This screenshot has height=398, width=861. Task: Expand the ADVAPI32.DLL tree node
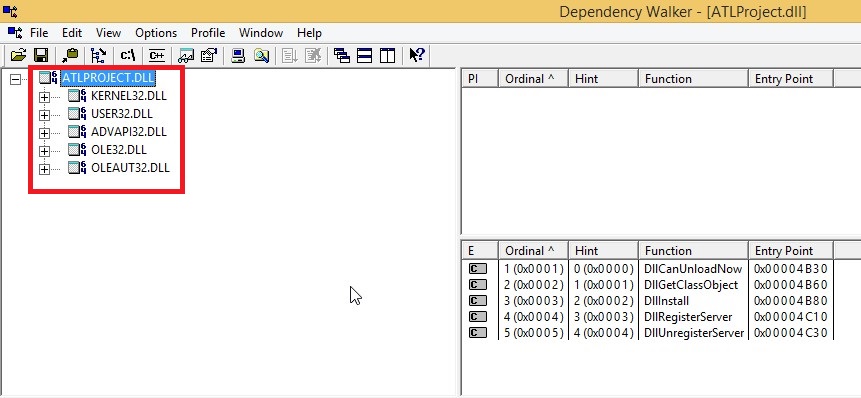coord(44,133)
